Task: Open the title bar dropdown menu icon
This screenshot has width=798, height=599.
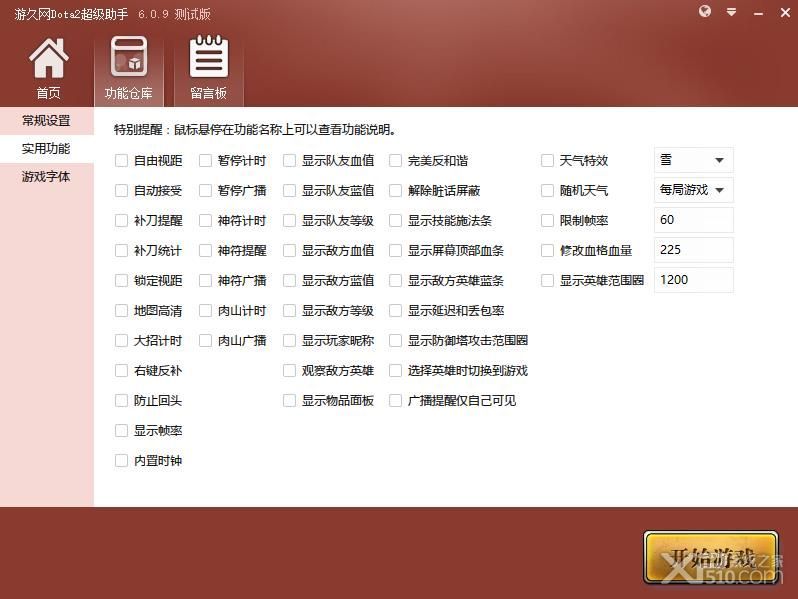Action: click(x=731, y=12)
